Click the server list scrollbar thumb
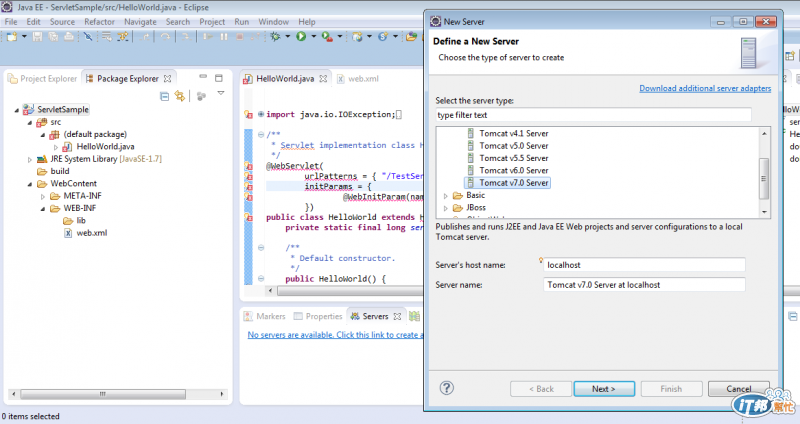 764,179
